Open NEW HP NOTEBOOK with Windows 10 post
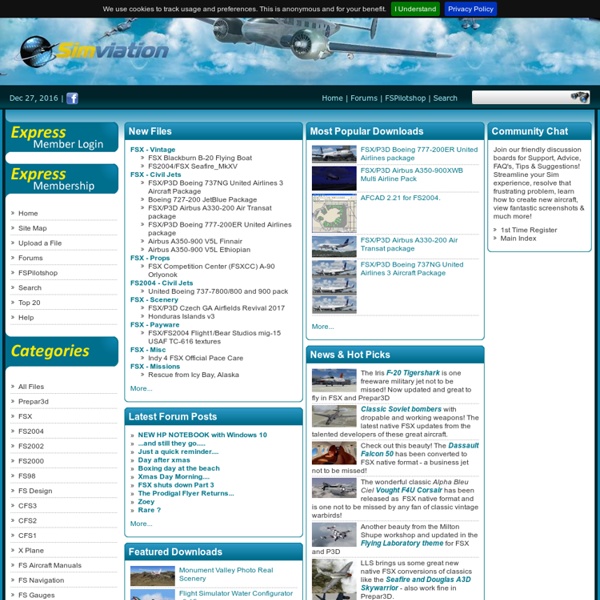The height and width of the screenshot is (600, 600). pos(202,435)
